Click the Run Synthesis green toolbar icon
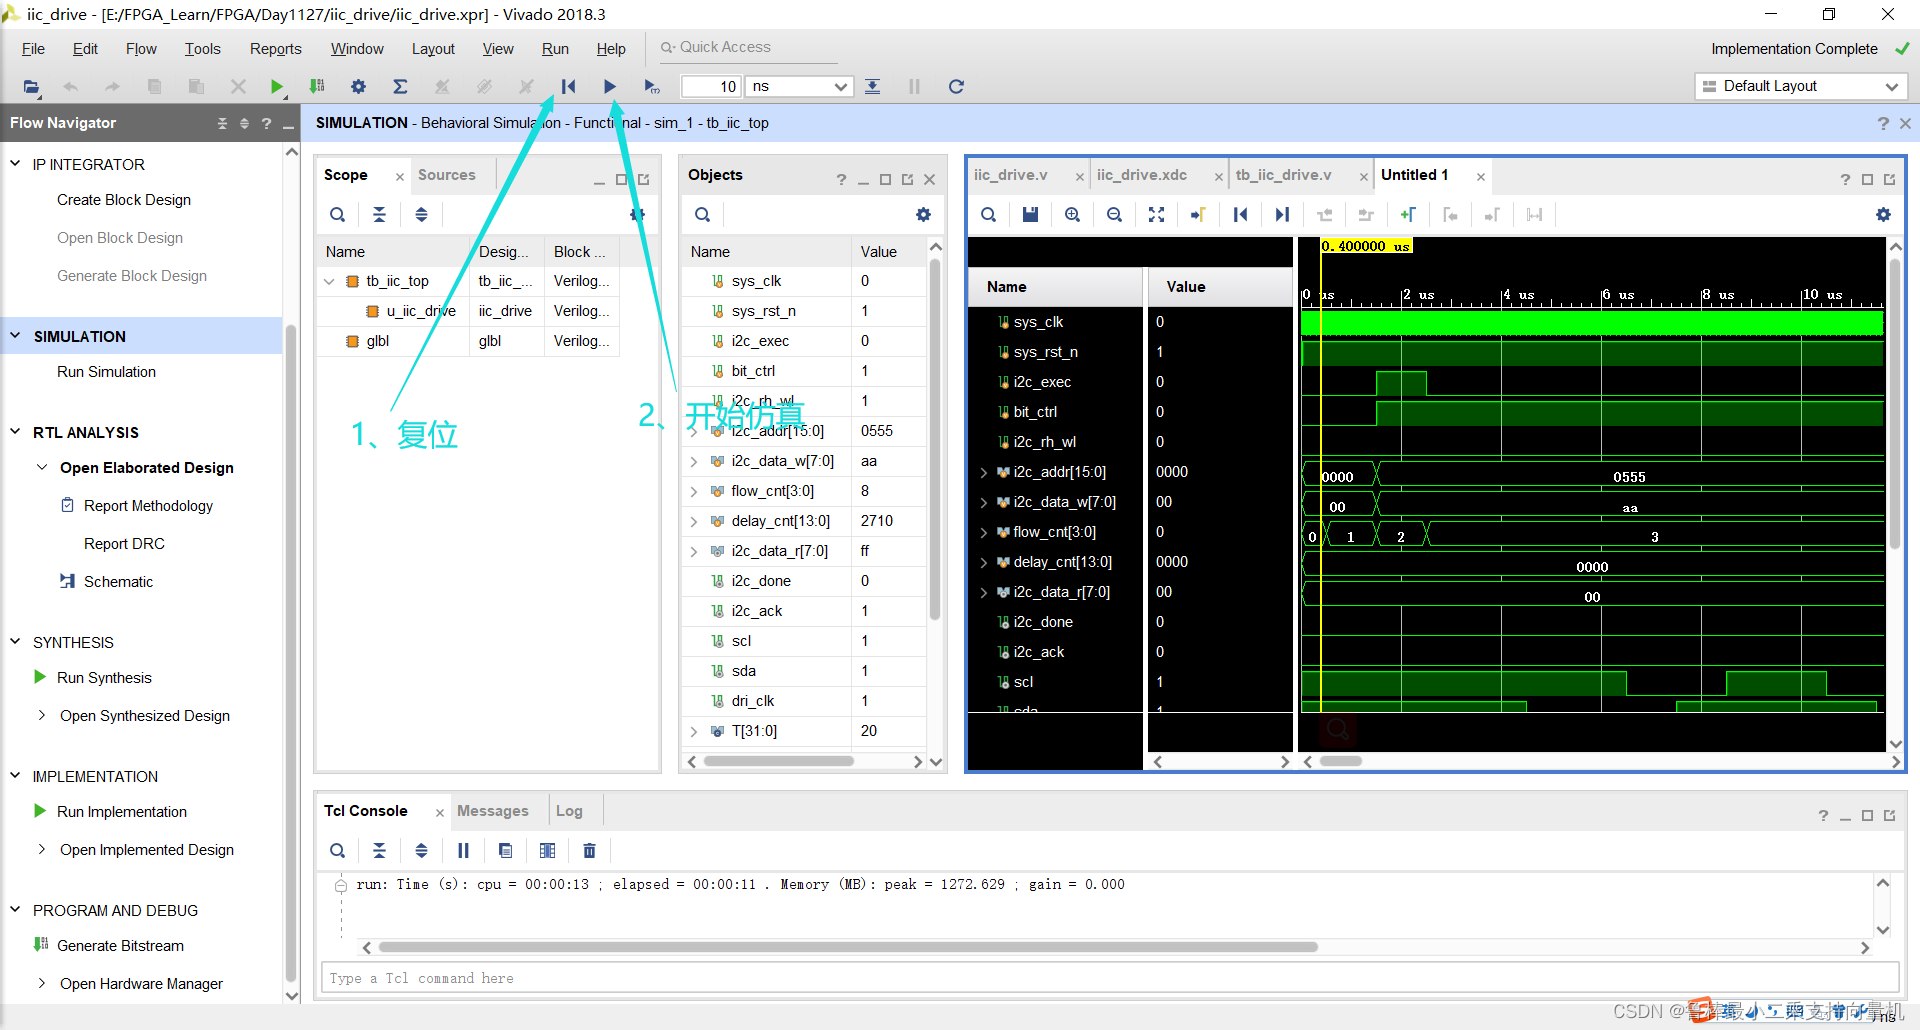The image size is (1920, 1030). 277,87
